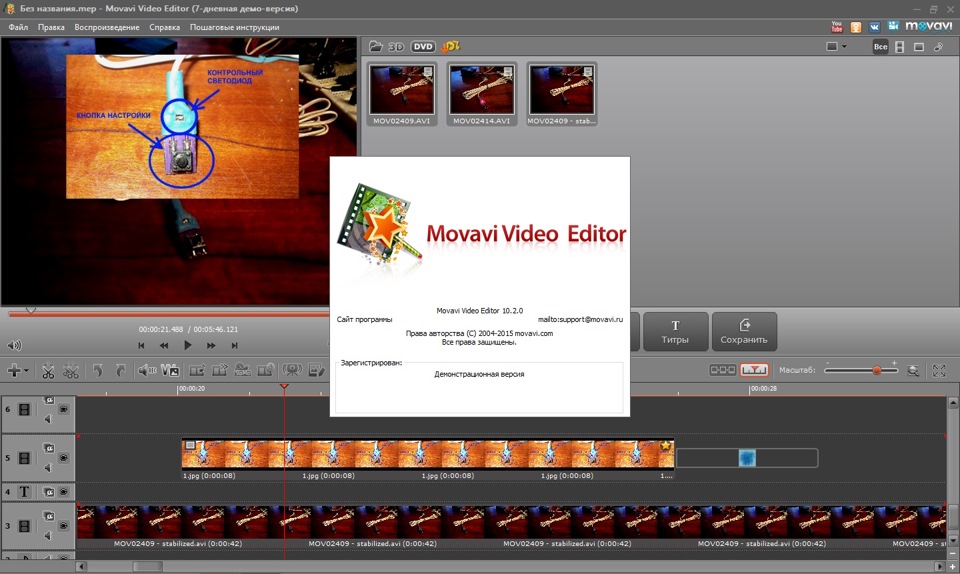Click the 'Сайт программы' link
960x574 pixels.
364,319
